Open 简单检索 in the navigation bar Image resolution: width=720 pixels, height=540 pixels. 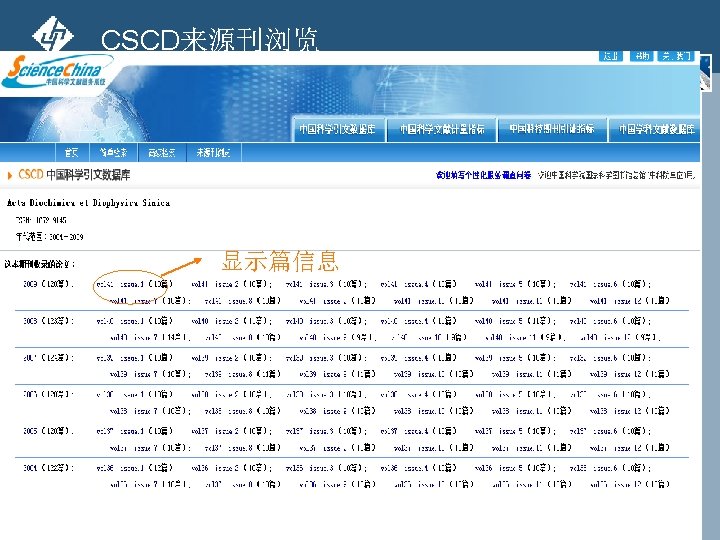click(113, 152)
